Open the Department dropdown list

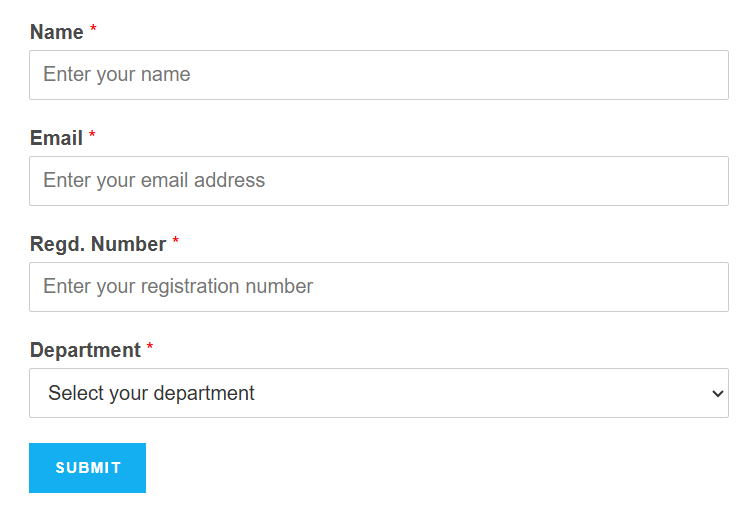tap(379, 393)
